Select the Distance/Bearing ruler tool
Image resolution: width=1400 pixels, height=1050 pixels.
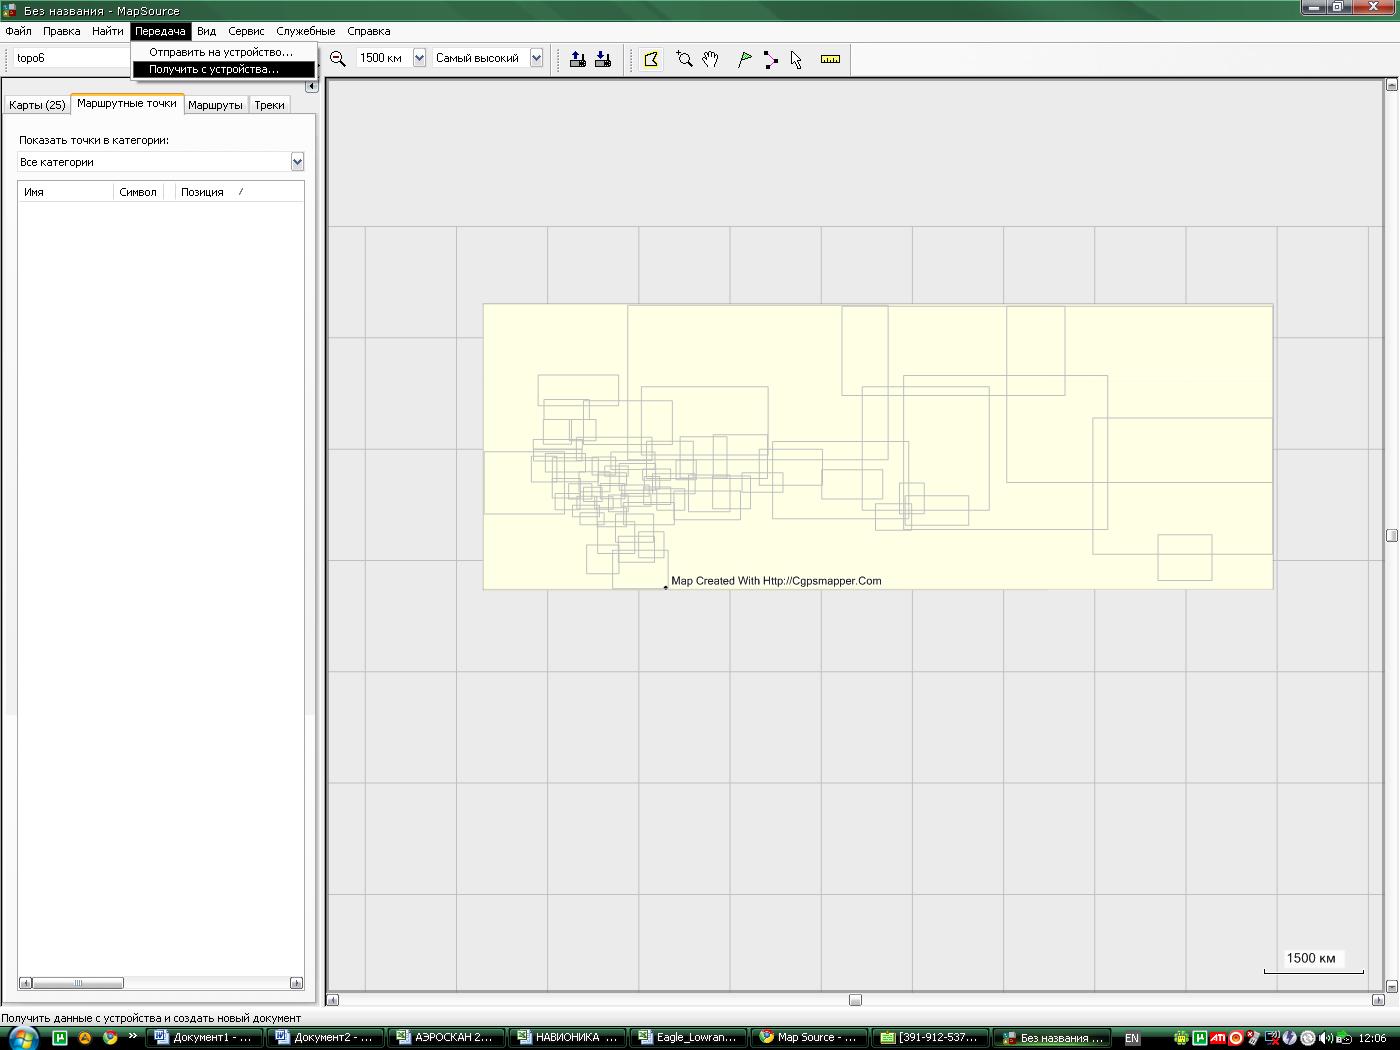(830, 59)
